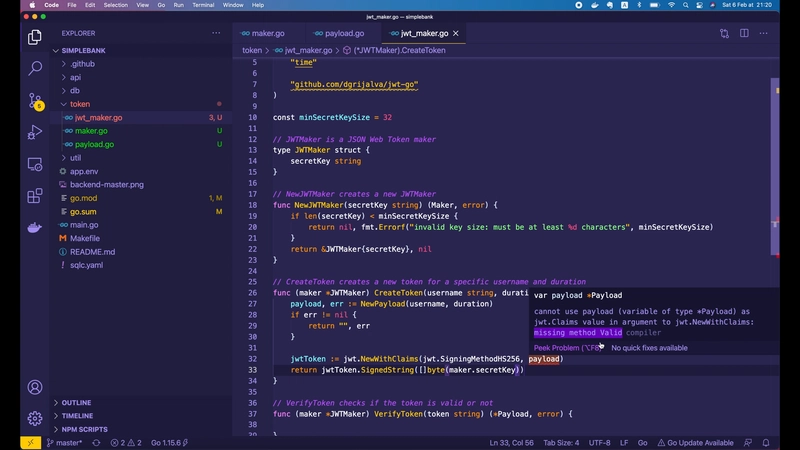Open go.mod in the file explorer

pyautogui.click(x=83, y=198)
